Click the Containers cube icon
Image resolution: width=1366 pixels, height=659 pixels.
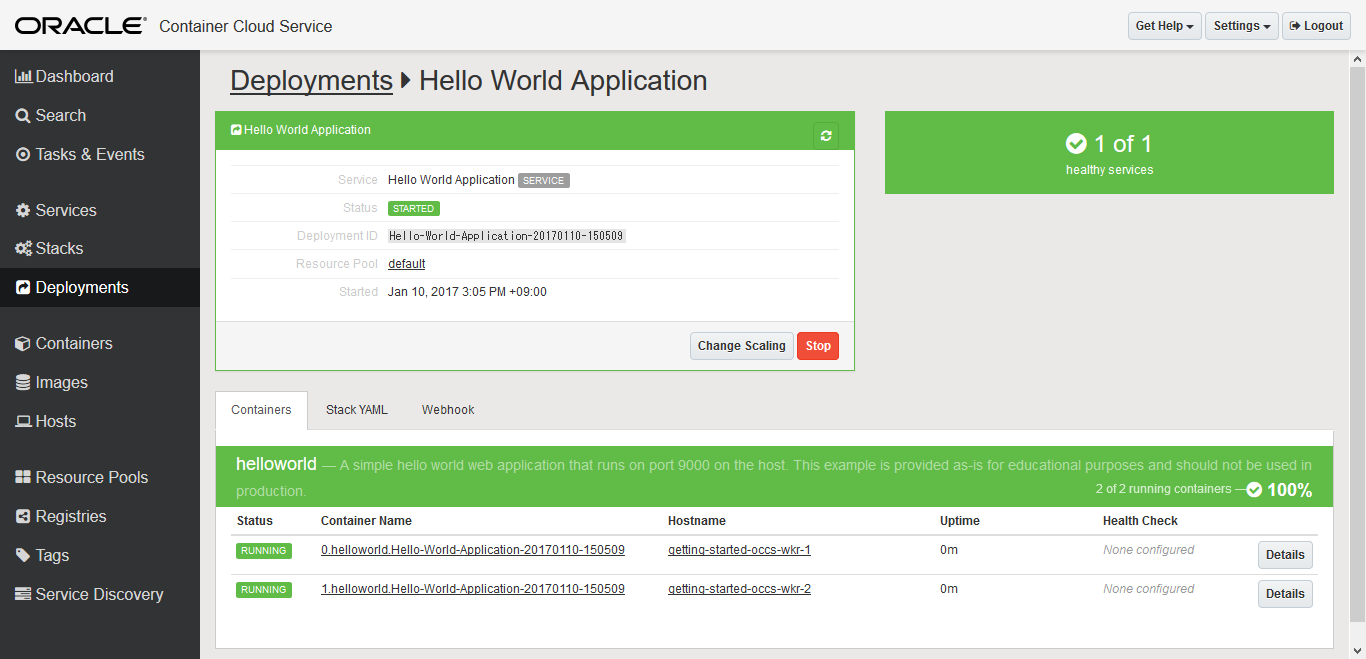pyautogui.click(x=23, y=344)
